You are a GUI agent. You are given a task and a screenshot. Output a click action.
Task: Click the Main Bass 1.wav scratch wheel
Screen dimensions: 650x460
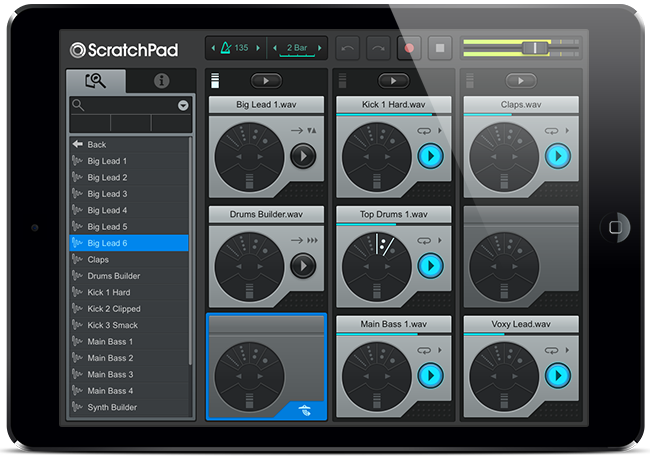(376, 376)
